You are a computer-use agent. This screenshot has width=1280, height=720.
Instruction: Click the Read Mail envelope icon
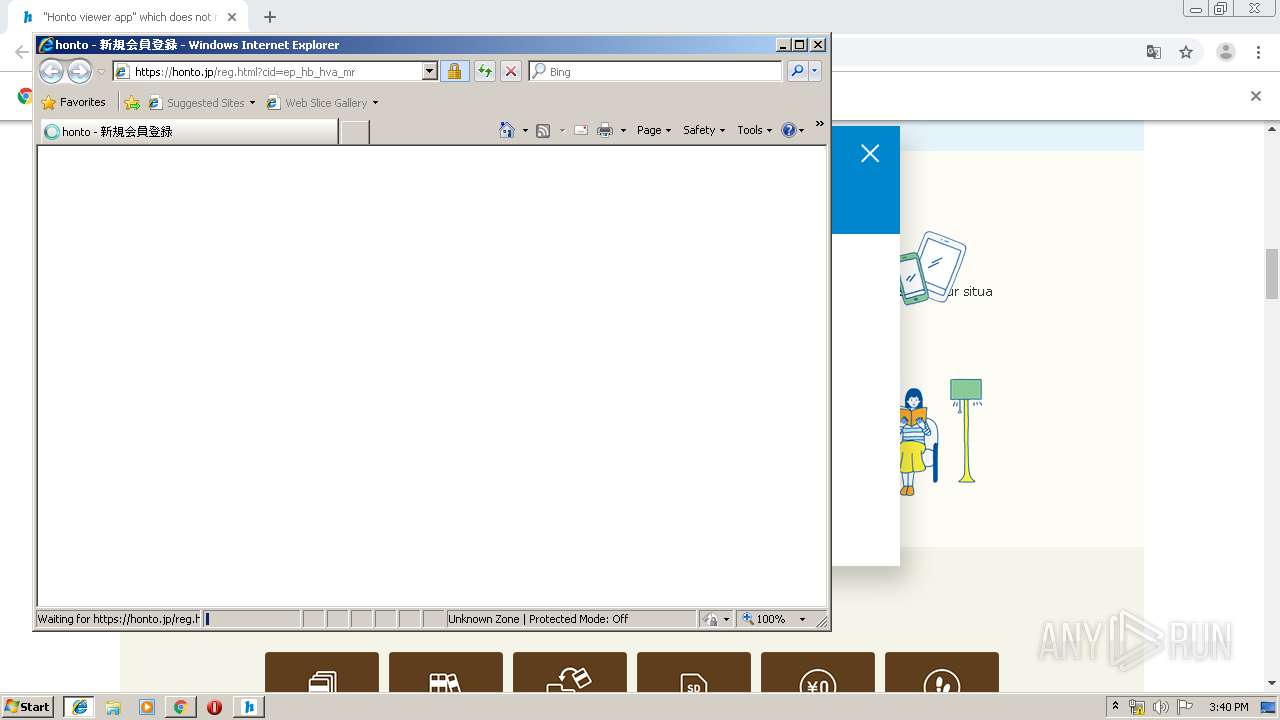tap(580, 130)
